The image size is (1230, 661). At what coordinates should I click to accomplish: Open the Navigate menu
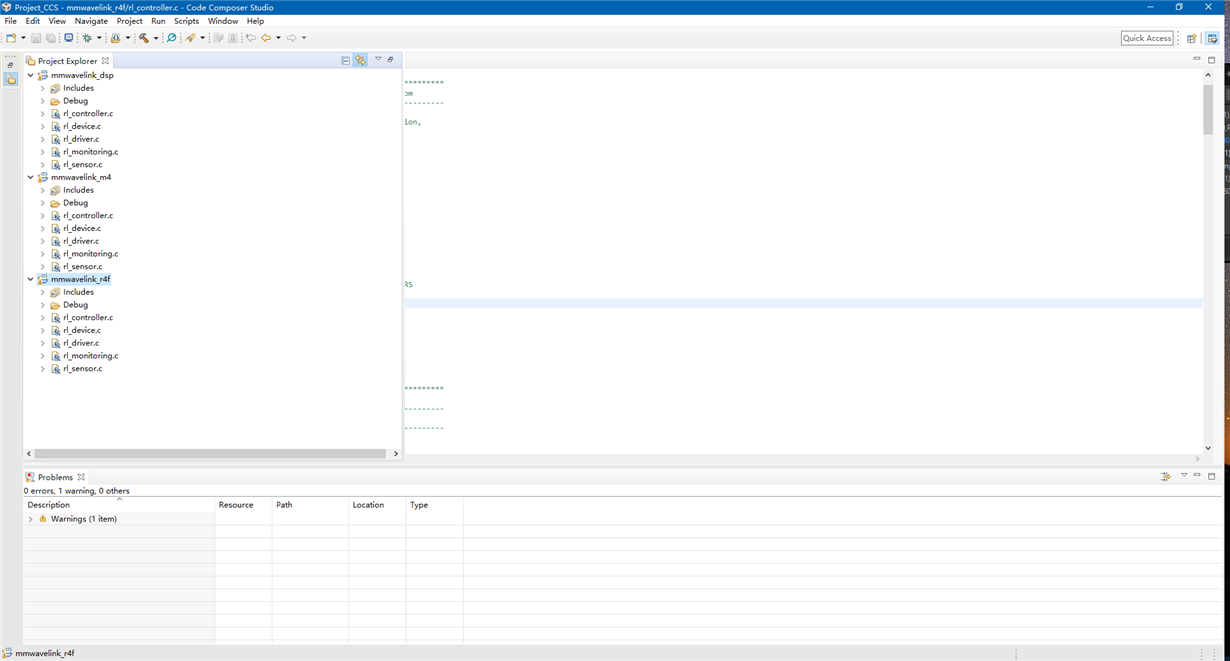point(91,21)
